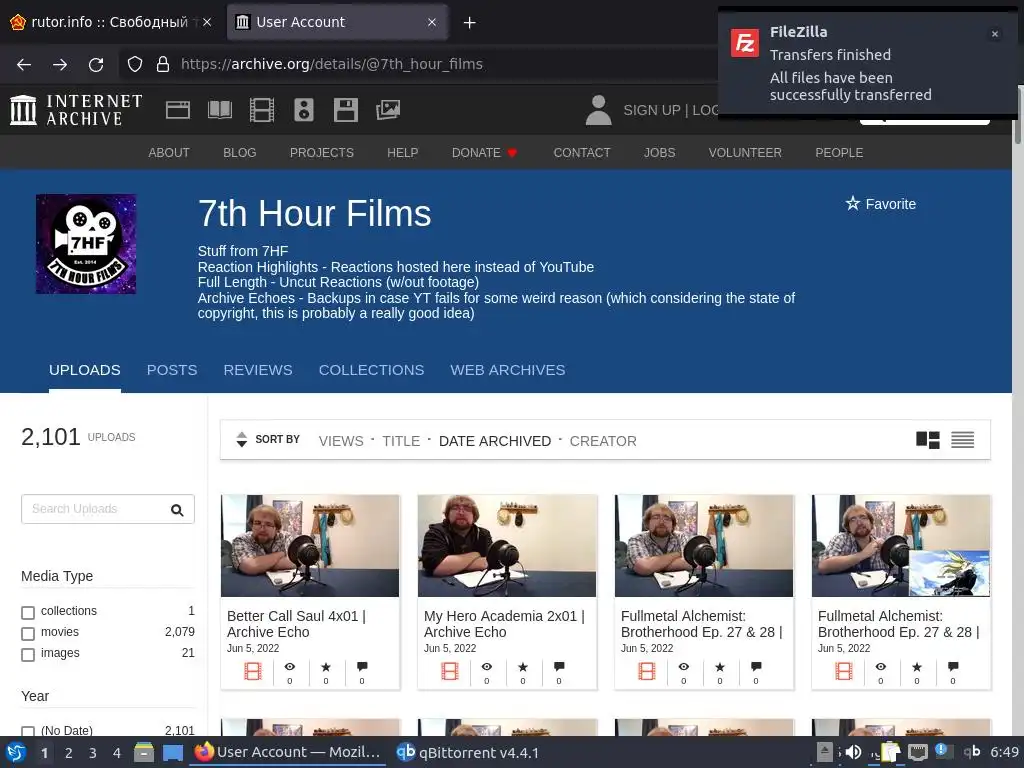Switch to tile view layout
The image size is (1024, 768).
tap(927, 440)
